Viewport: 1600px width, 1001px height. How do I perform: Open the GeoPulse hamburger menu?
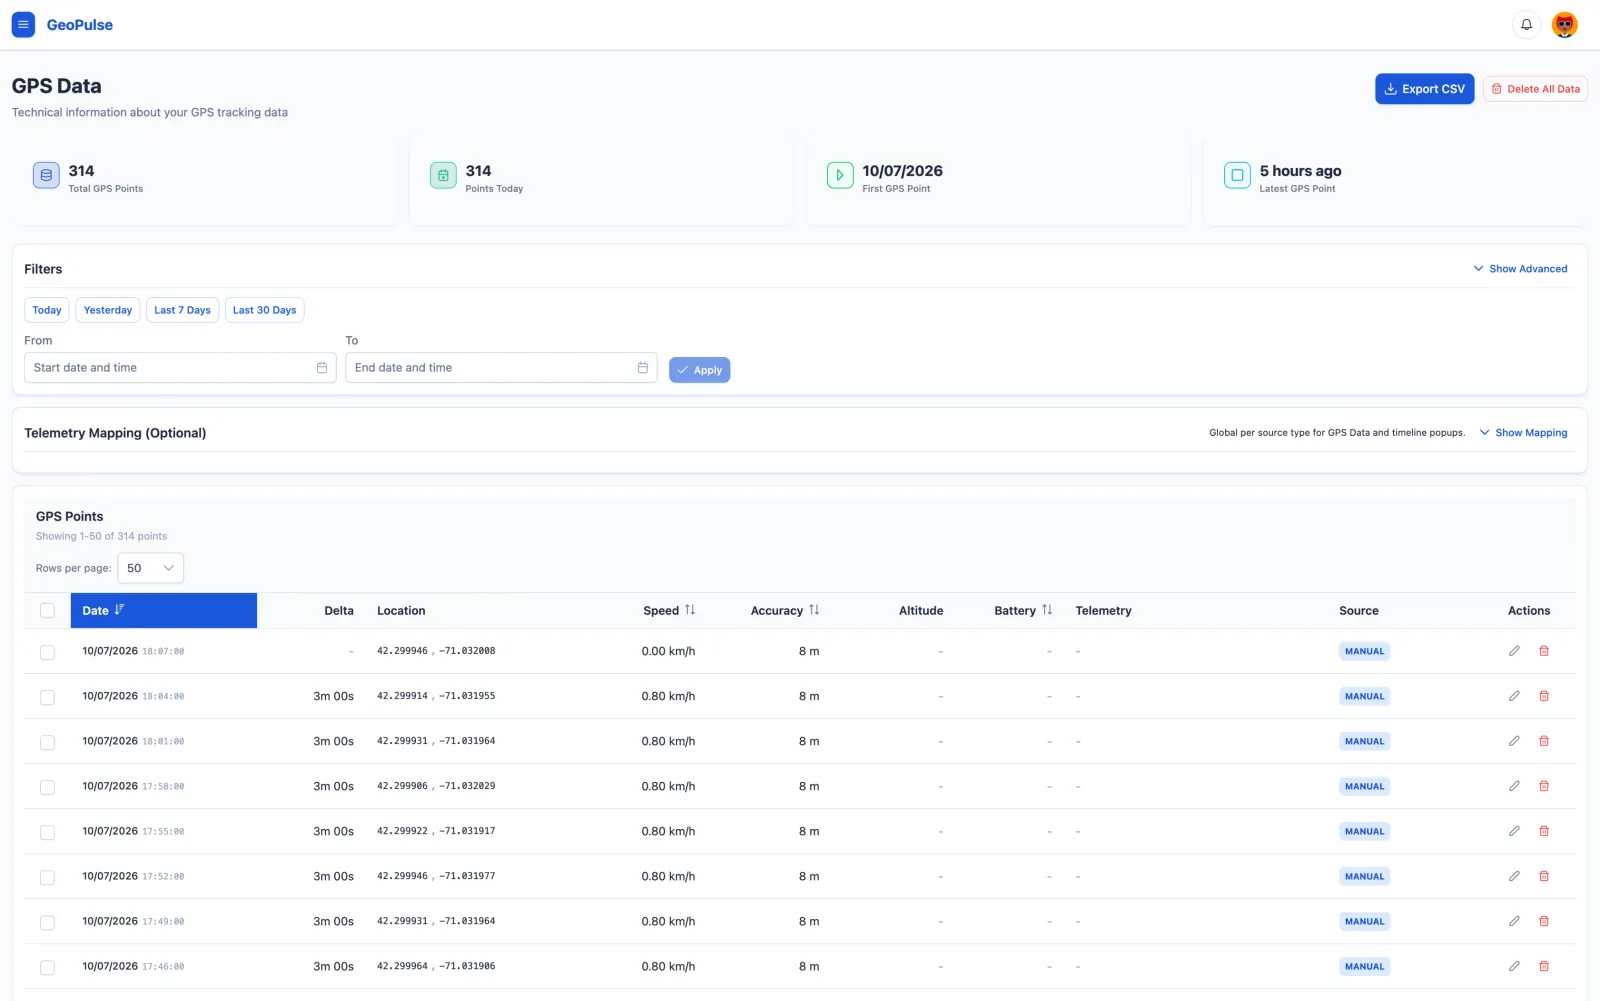(23, 25)
